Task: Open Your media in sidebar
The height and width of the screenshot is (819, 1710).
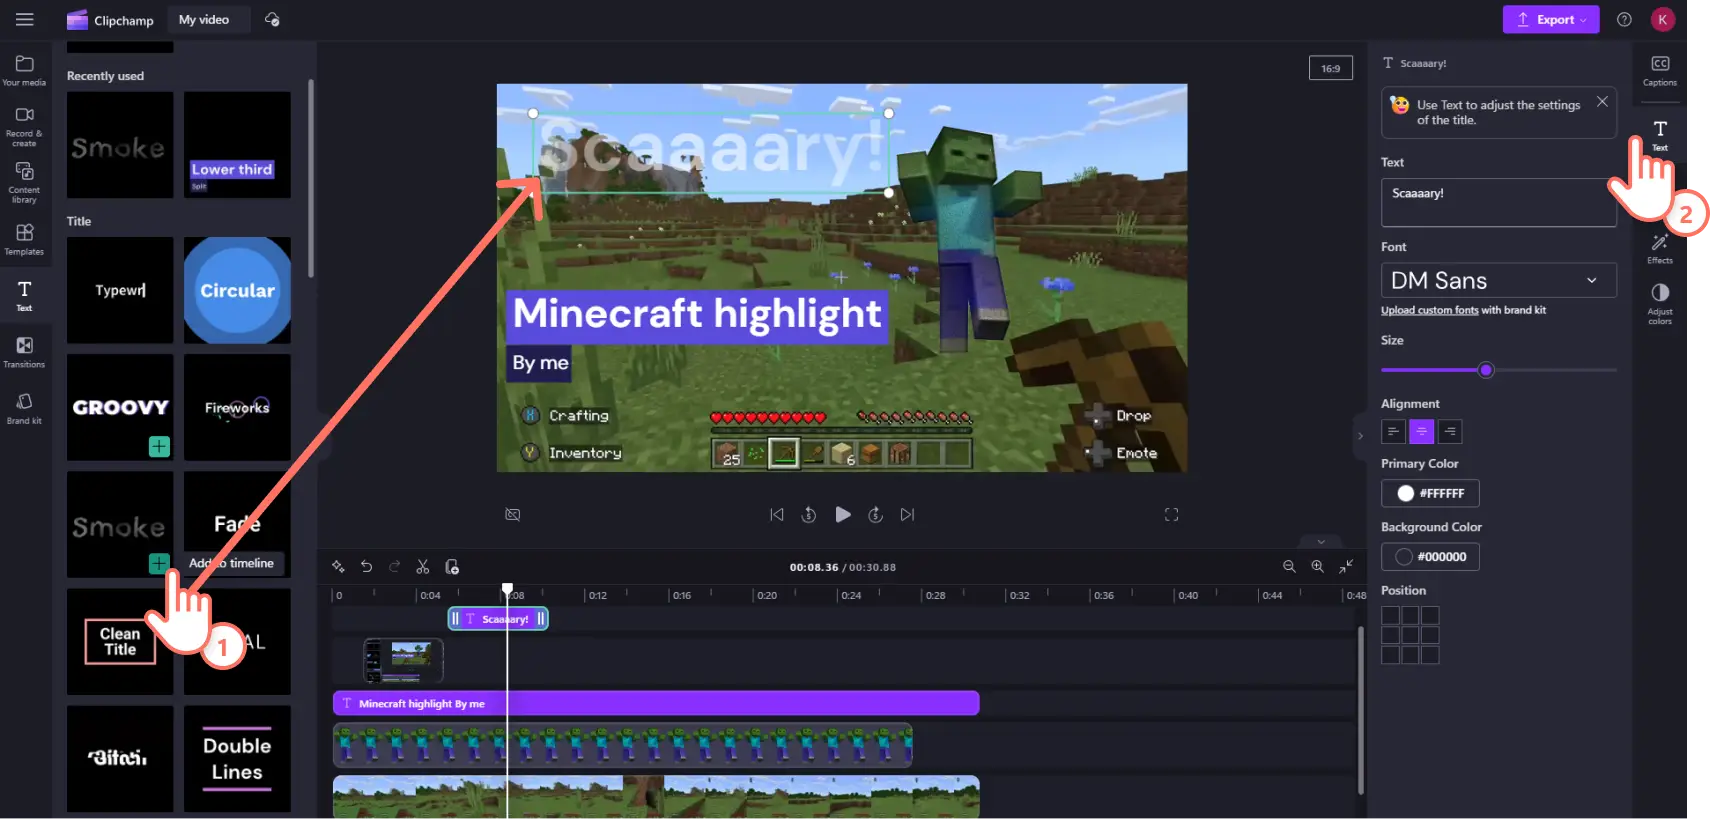Action: (x=24, y=70)
